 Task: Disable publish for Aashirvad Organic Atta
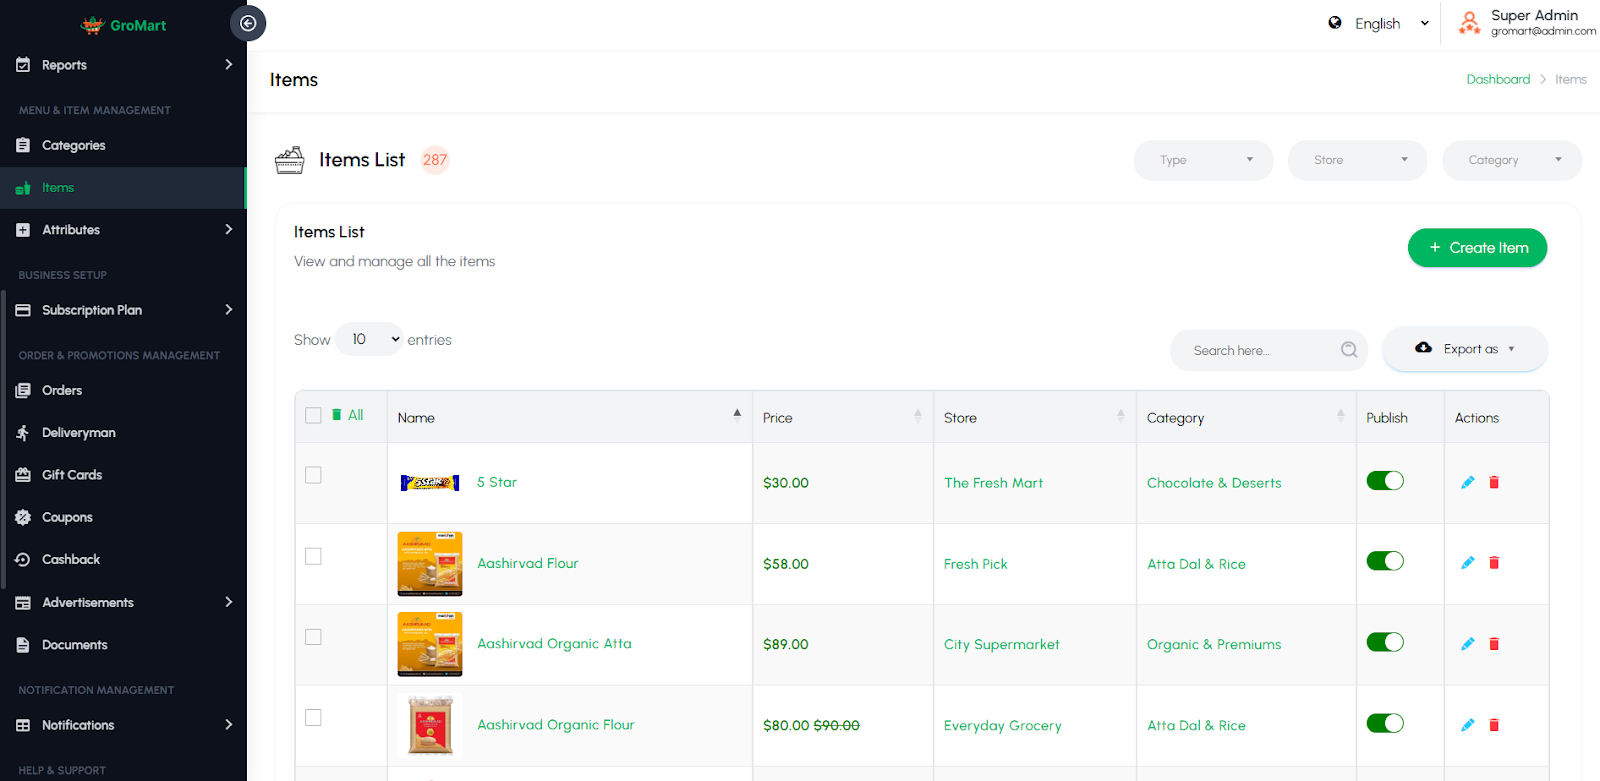click(1385, 643)
